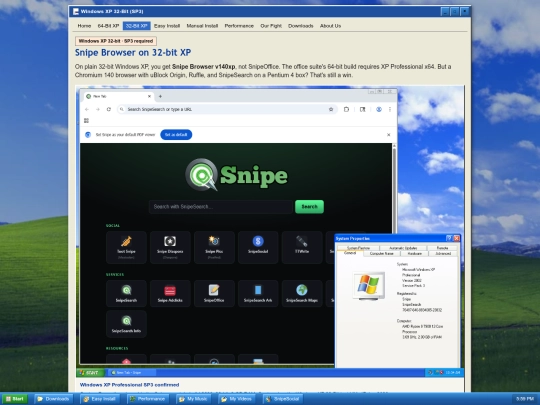Switch to Computer Name tab in System Properties
This screenshot has width=540, height=405.
[382, 253]
